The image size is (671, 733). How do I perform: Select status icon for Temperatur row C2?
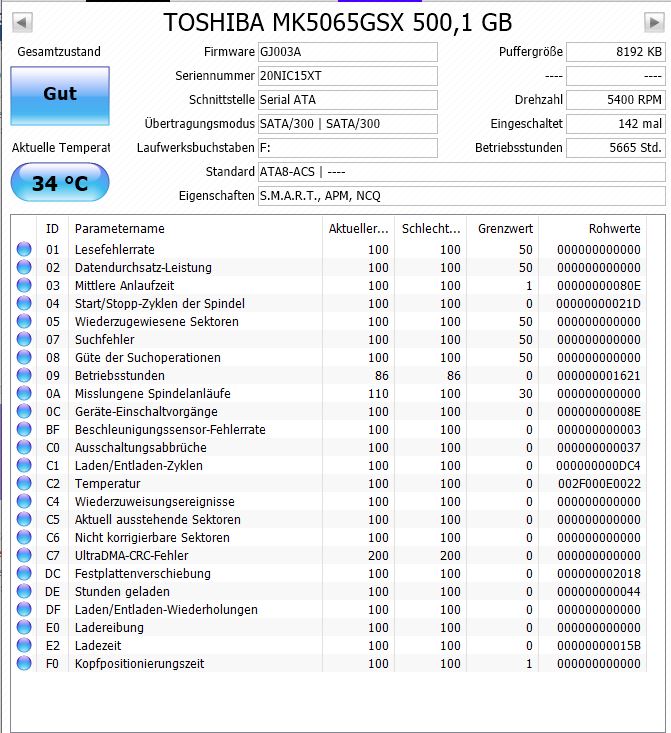(24, 483)
